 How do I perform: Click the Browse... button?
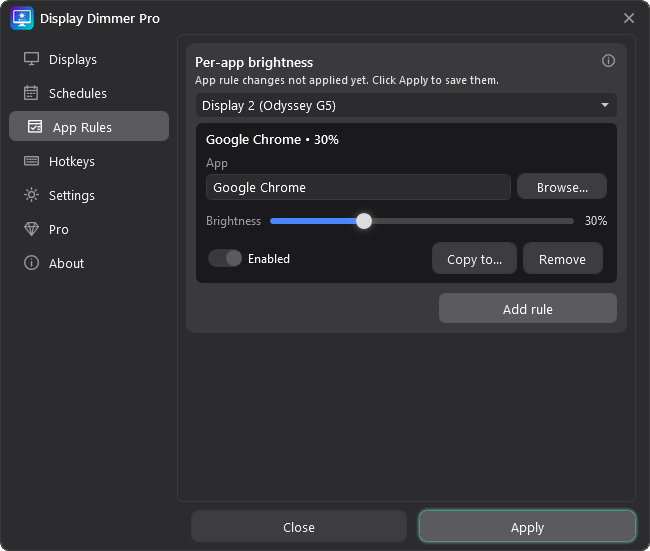point(562,187)
